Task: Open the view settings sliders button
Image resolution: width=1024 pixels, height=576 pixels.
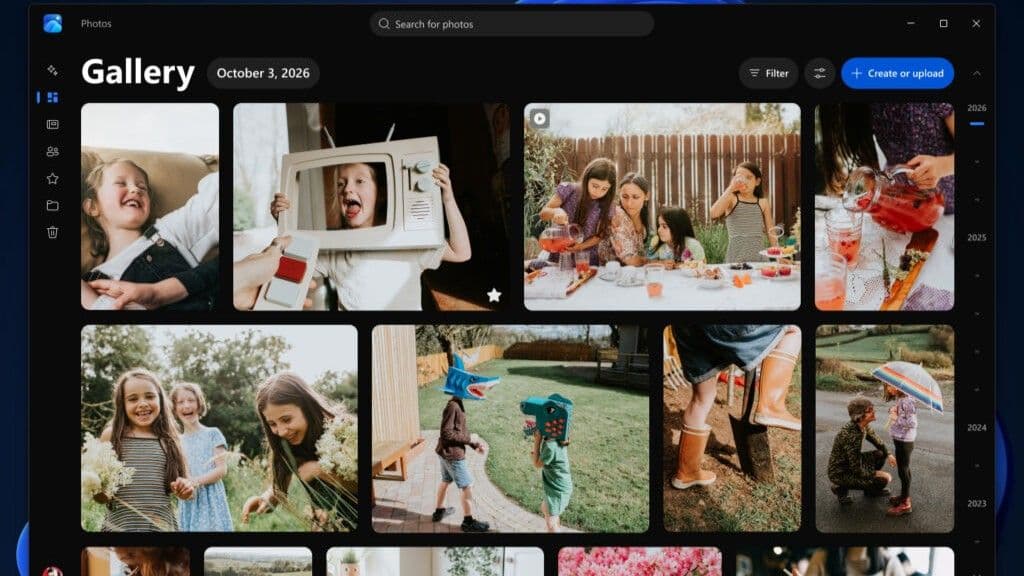Action: (x=820, y=73)
